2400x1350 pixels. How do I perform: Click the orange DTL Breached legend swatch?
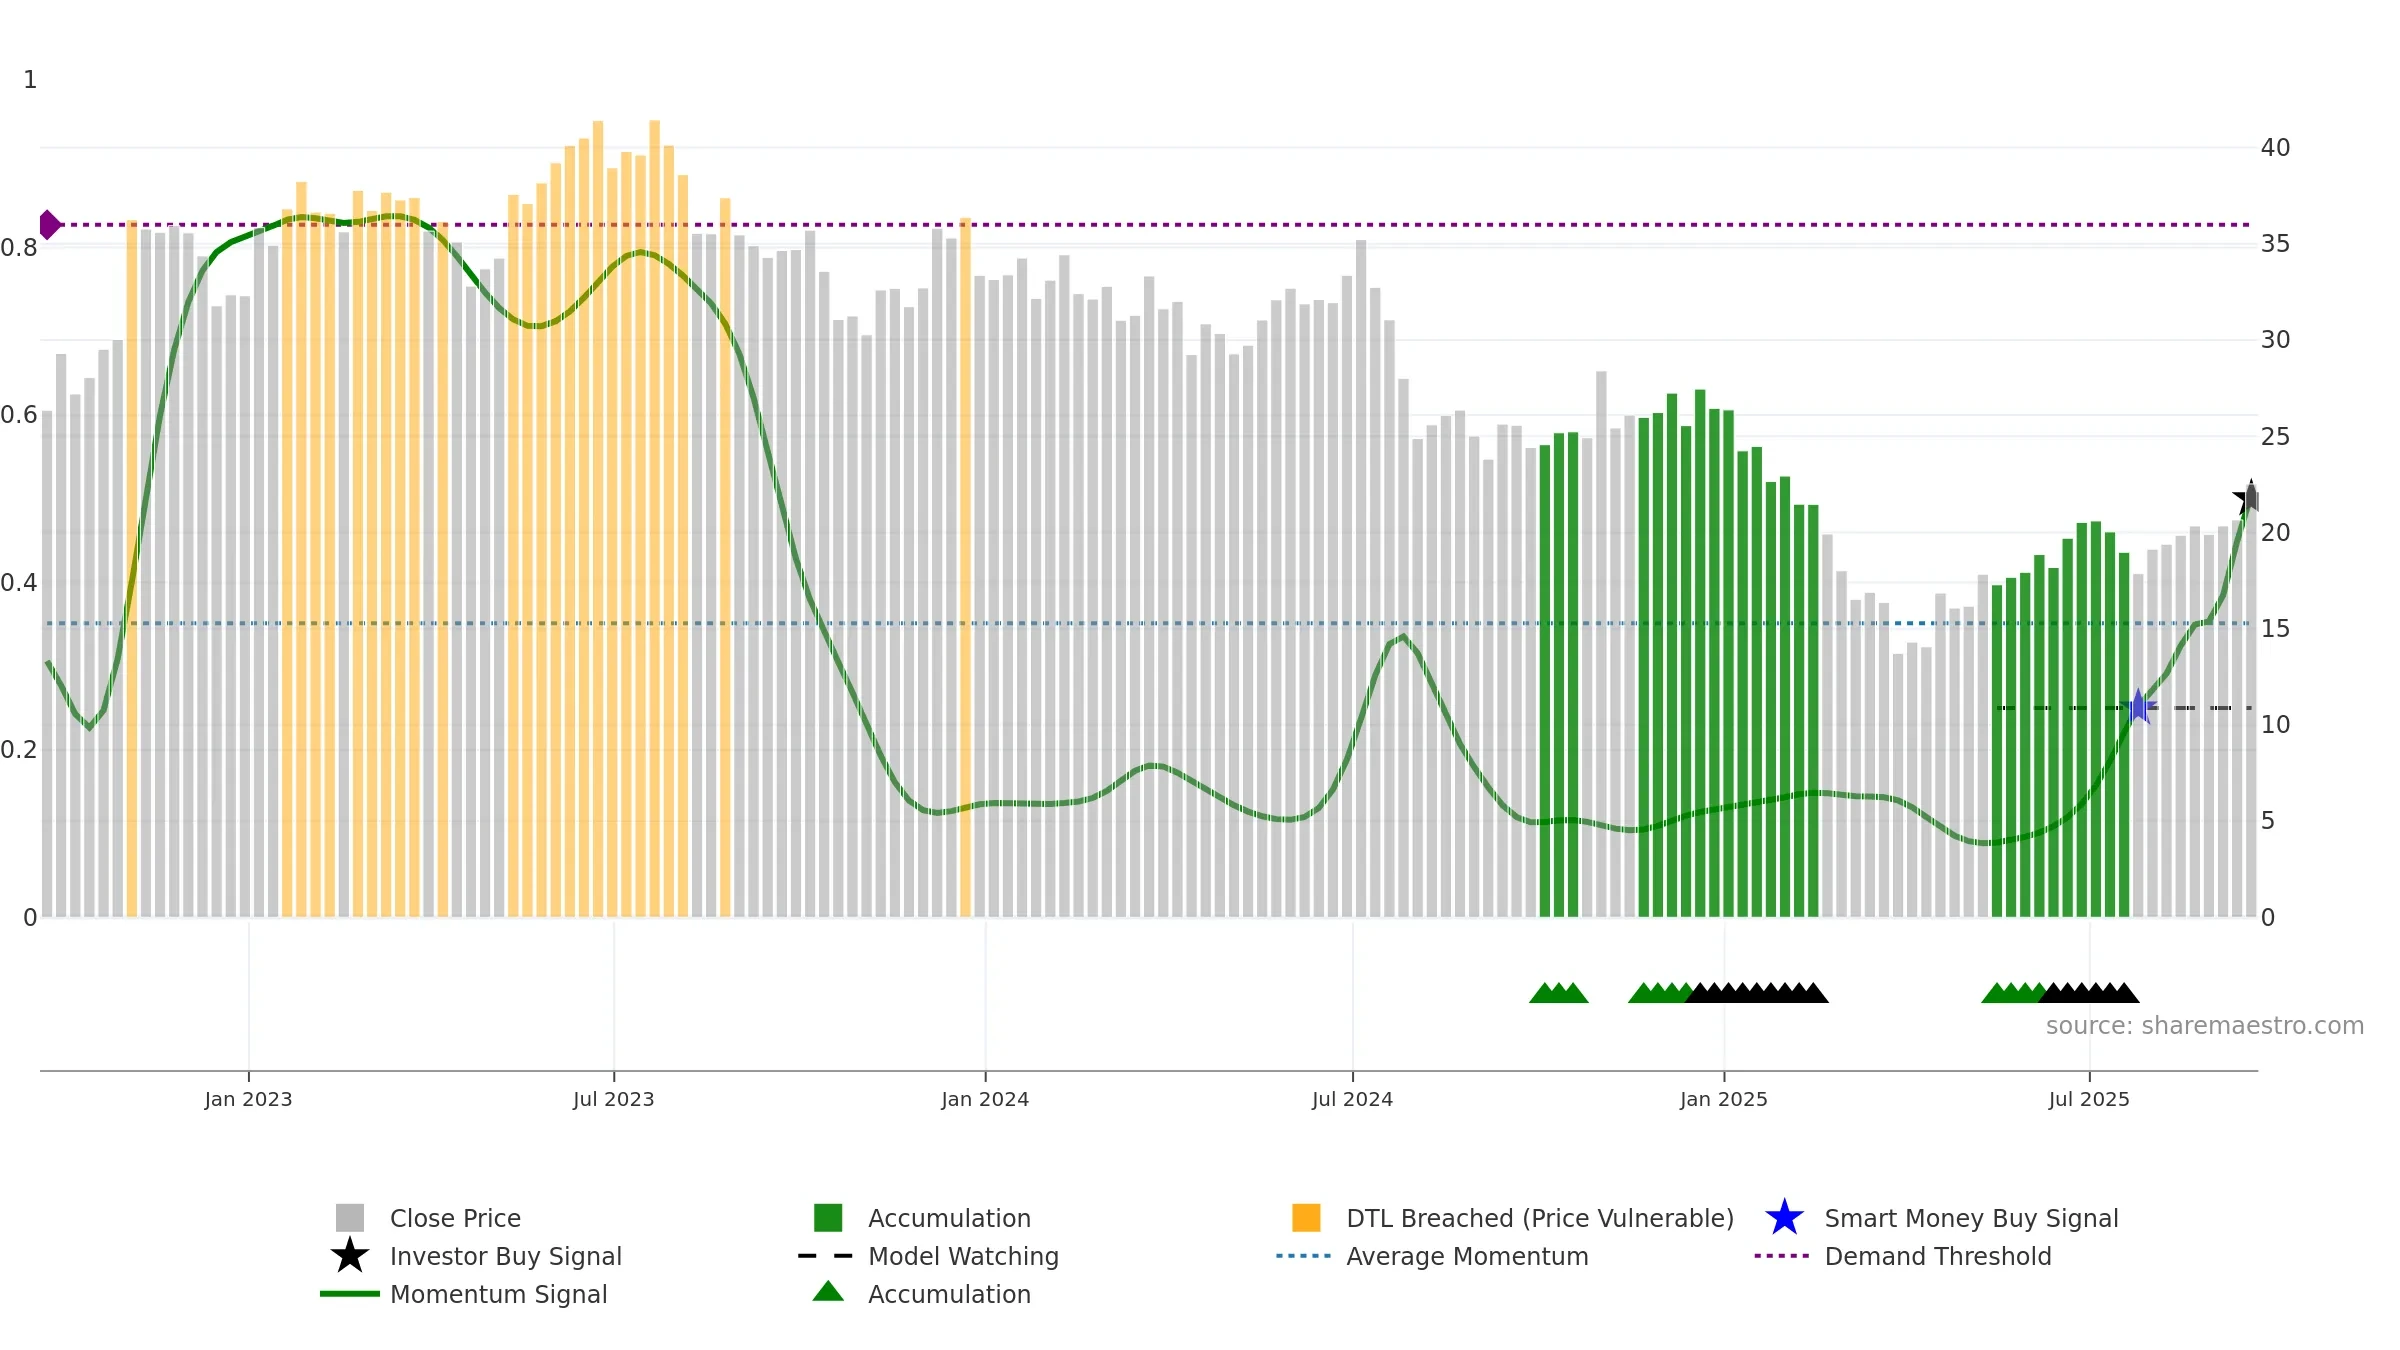1306,1218
